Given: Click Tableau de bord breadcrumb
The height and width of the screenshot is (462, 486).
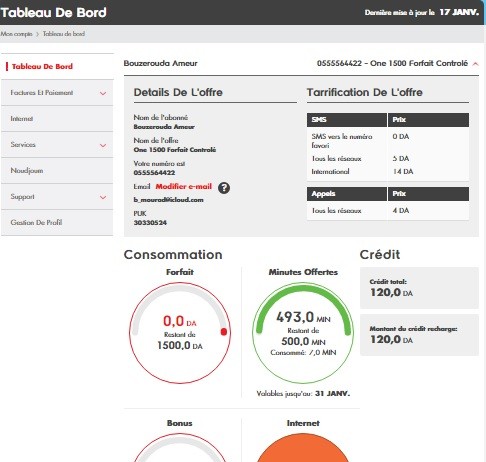Looking at the screenshot, I should [64, 34].
